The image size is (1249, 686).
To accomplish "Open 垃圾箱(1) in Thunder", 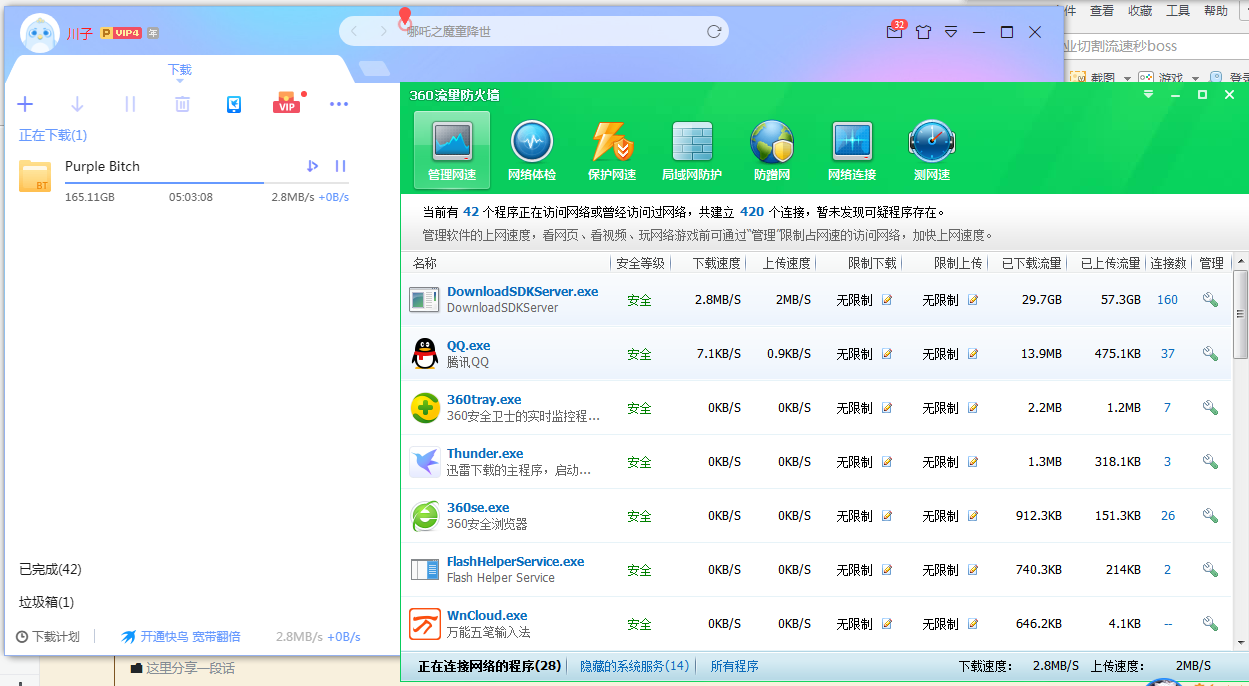I will pos(46,602).
